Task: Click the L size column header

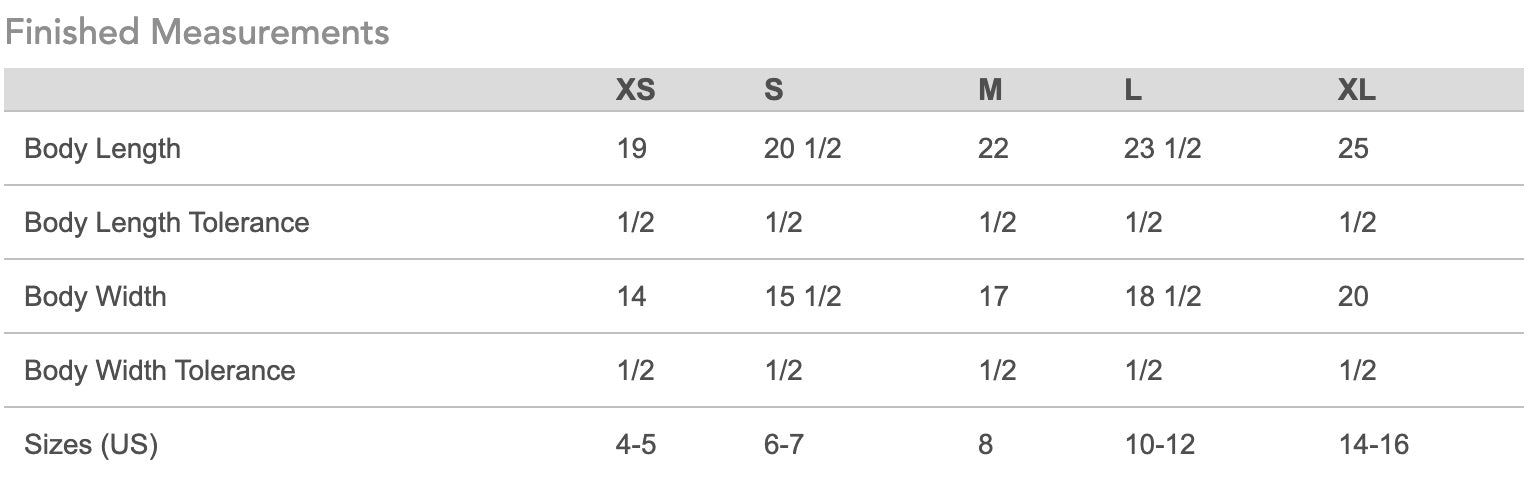Action: (1133, 90)
